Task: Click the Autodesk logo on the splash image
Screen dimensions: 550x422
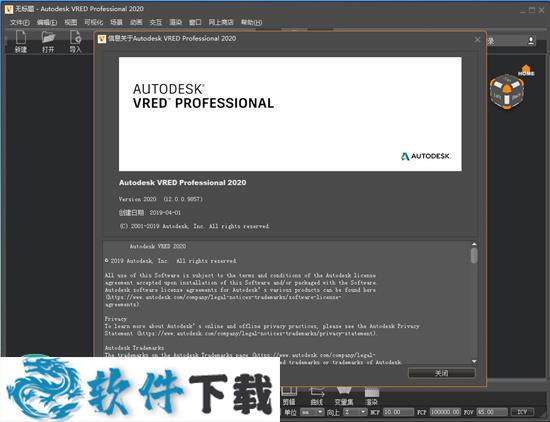Action: coord(425,156)
